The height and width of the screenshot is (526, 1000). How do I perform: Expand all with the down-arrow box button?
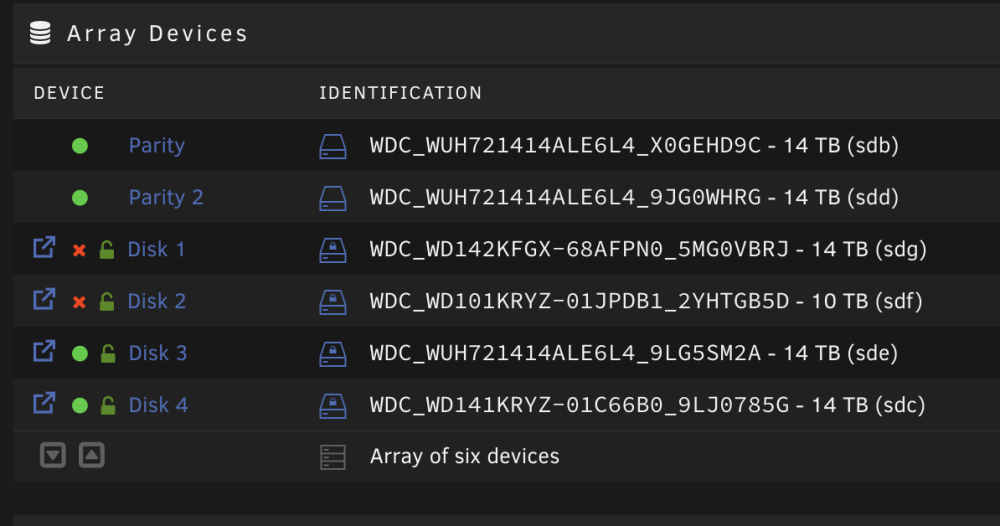53,455
